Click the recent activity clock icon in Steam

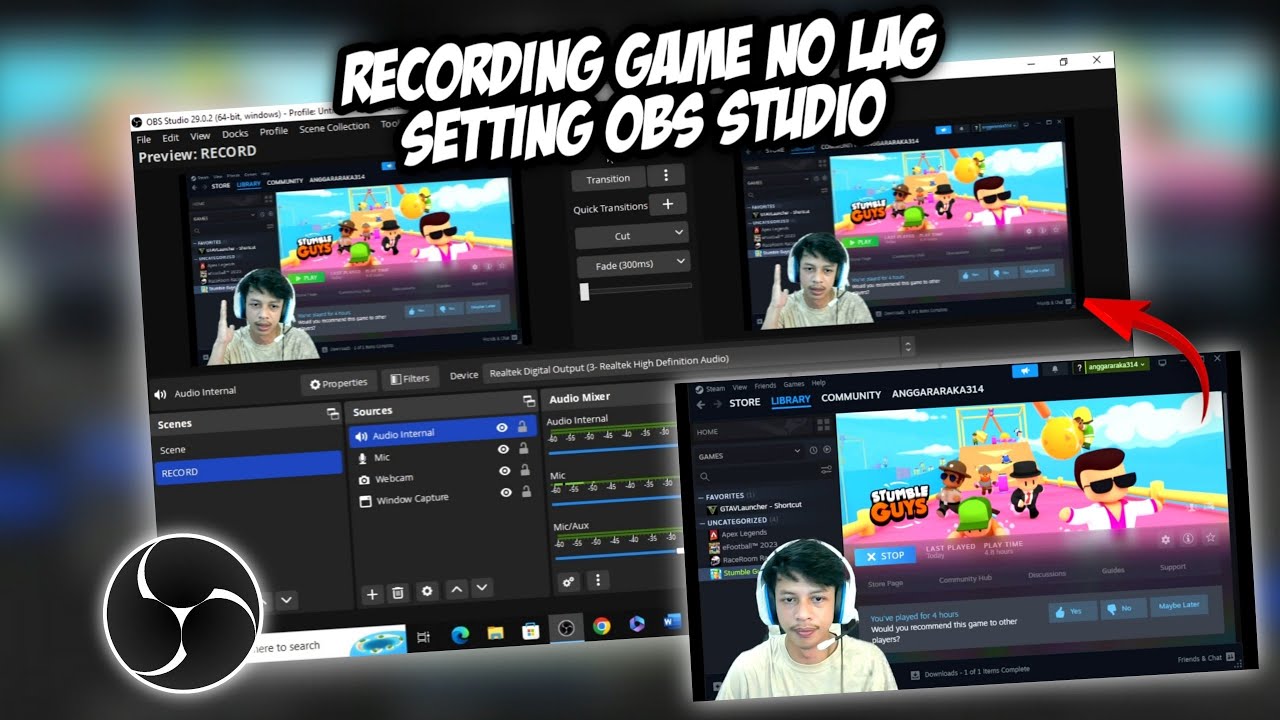tap(813, 450)
